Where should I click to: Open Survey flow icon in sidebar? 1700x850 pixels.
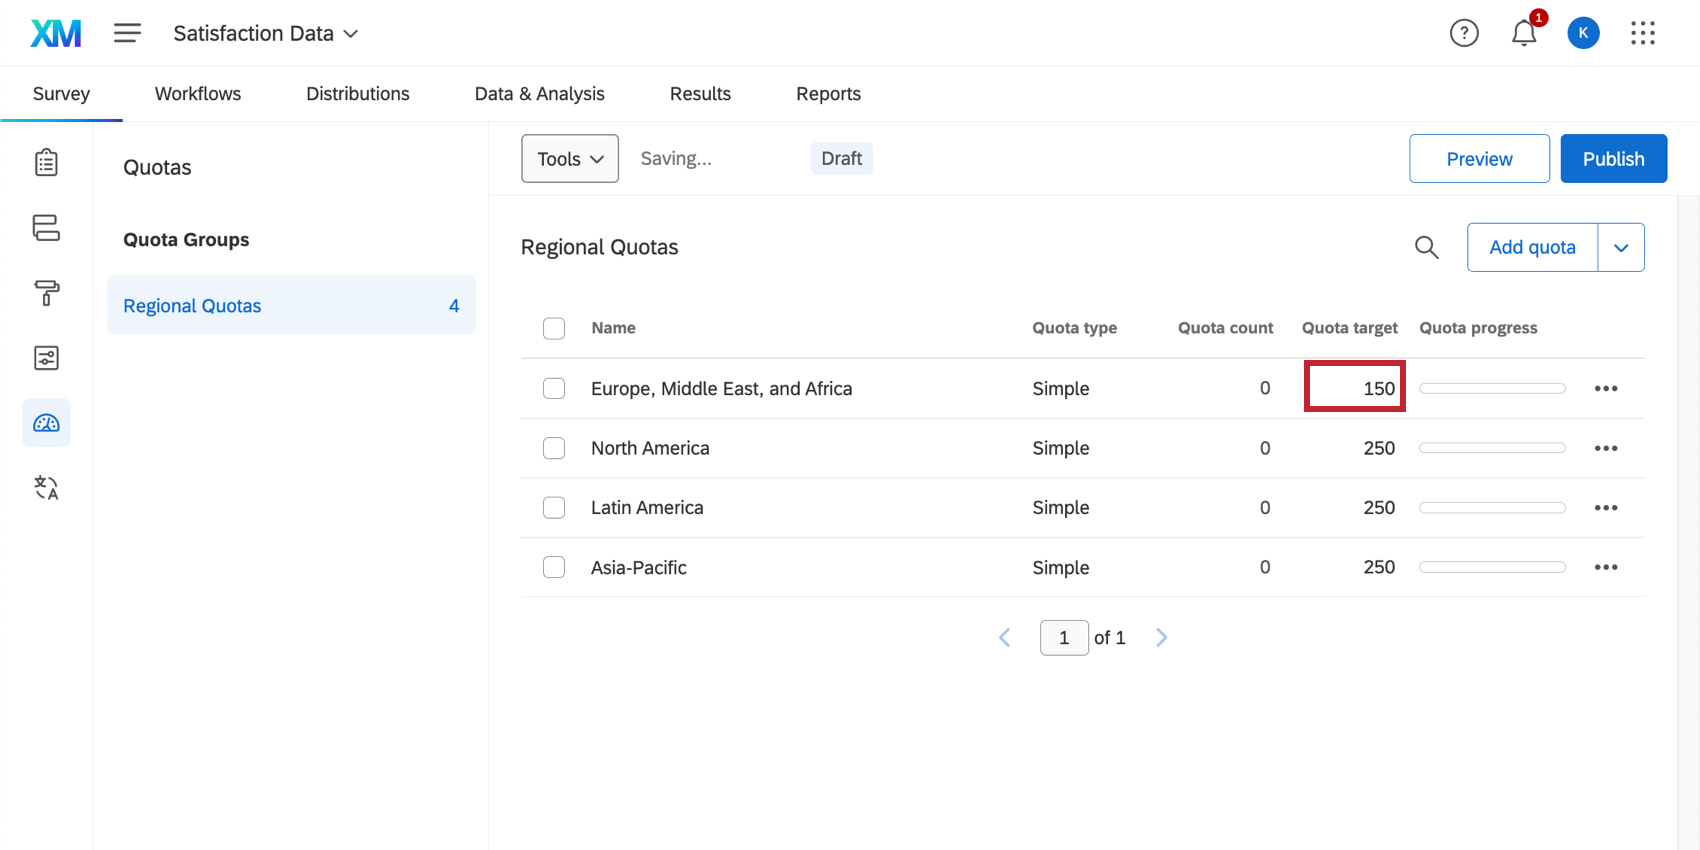[46, 228]
